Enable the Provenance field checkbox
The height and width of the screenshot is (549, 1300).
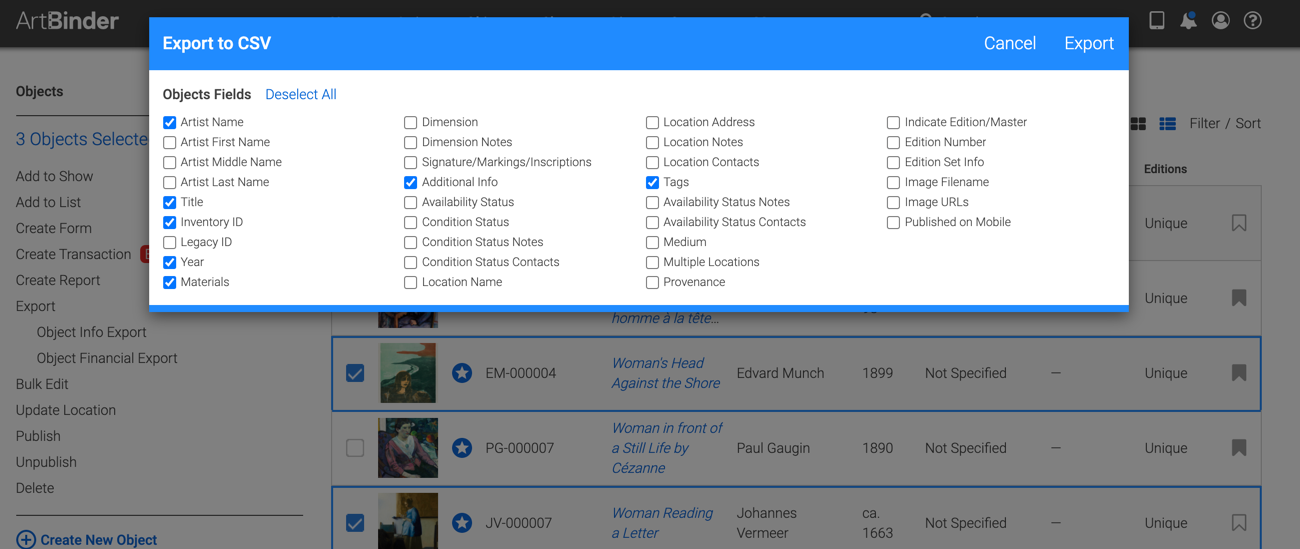pyautogui.click(x=652, y=282)
